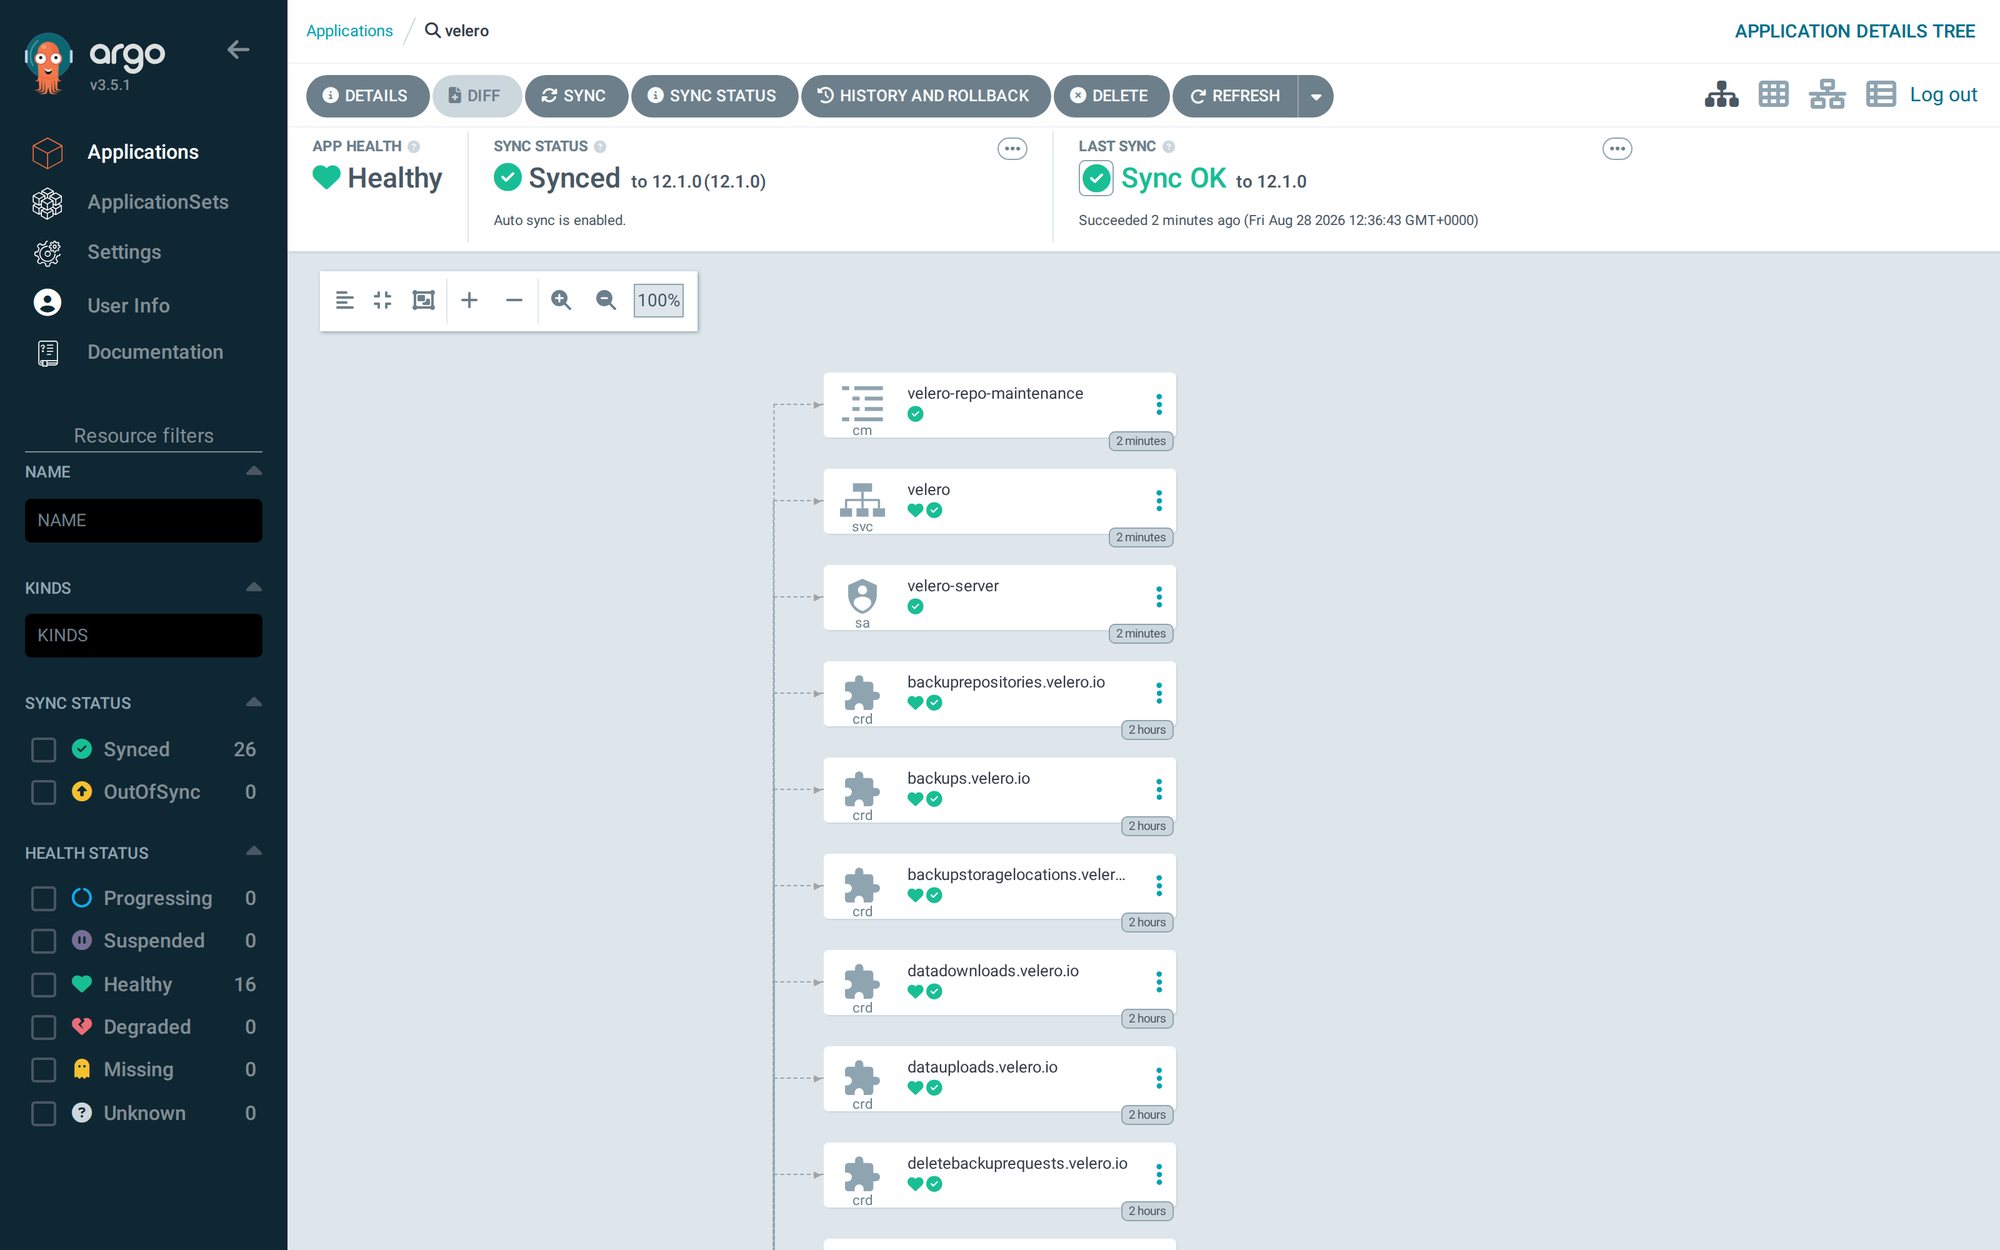Zoom out of the resource tree
2000x1250 pixels.
[606, 300]
